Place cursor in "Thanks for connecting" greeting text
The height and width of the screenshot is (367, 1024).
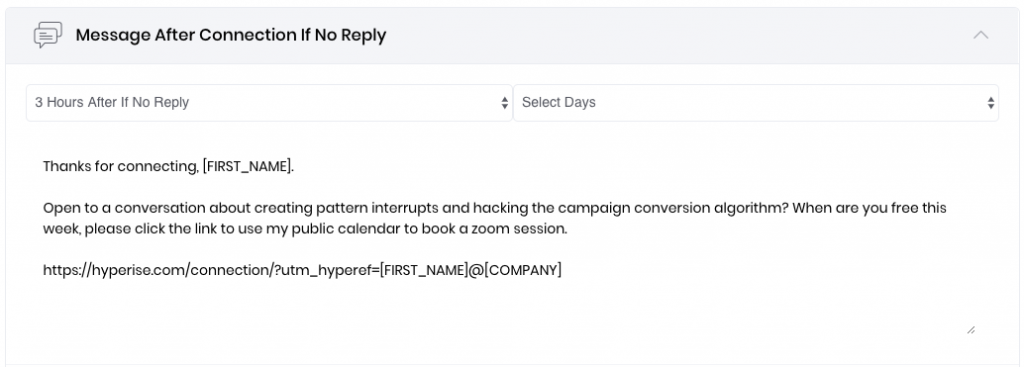coord(120,167)
